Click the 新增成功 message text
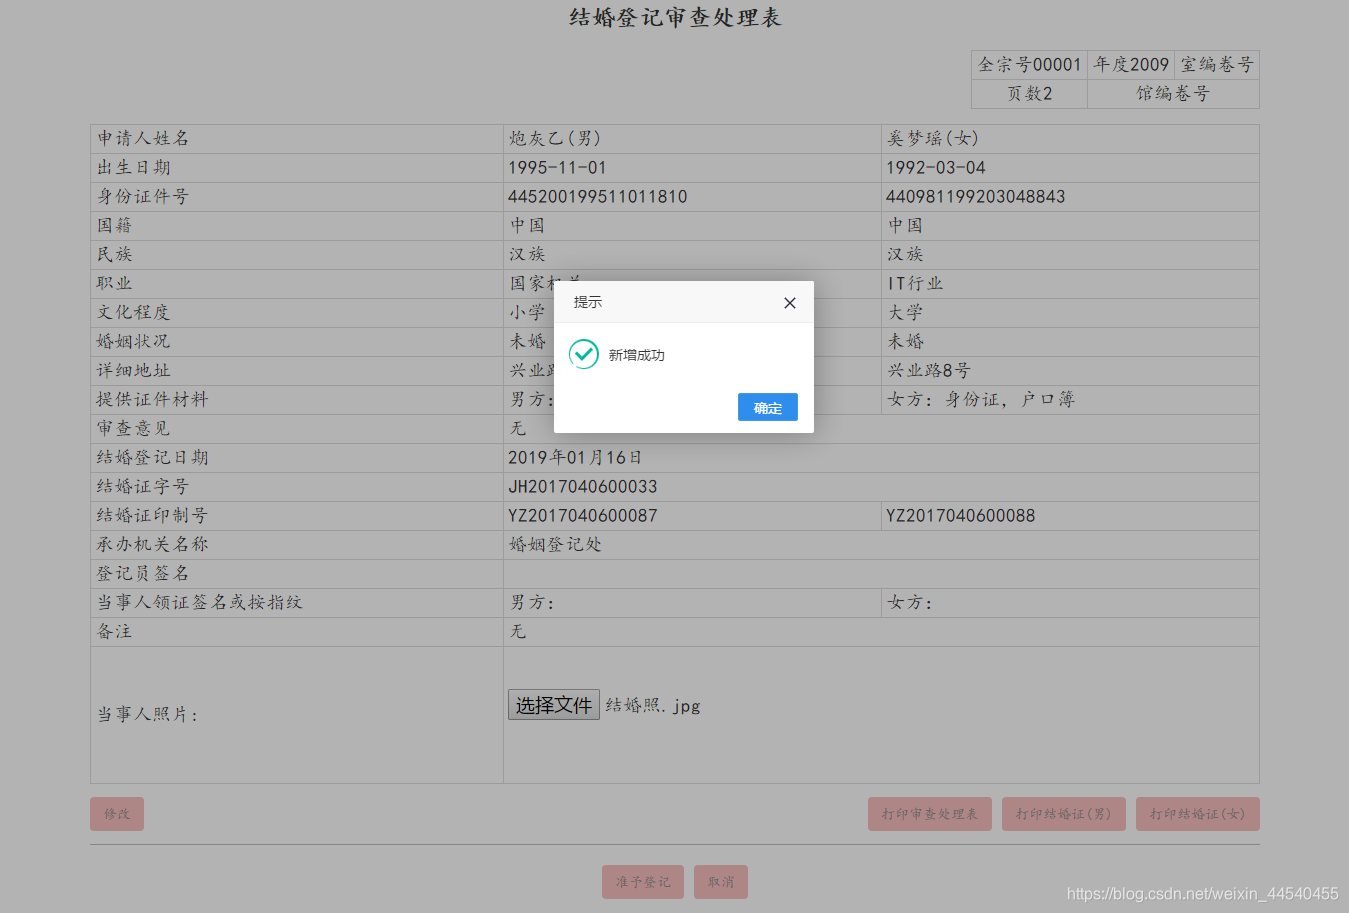Image resolution: width=1349 pixels, height=913 pixels. (636, 355)
